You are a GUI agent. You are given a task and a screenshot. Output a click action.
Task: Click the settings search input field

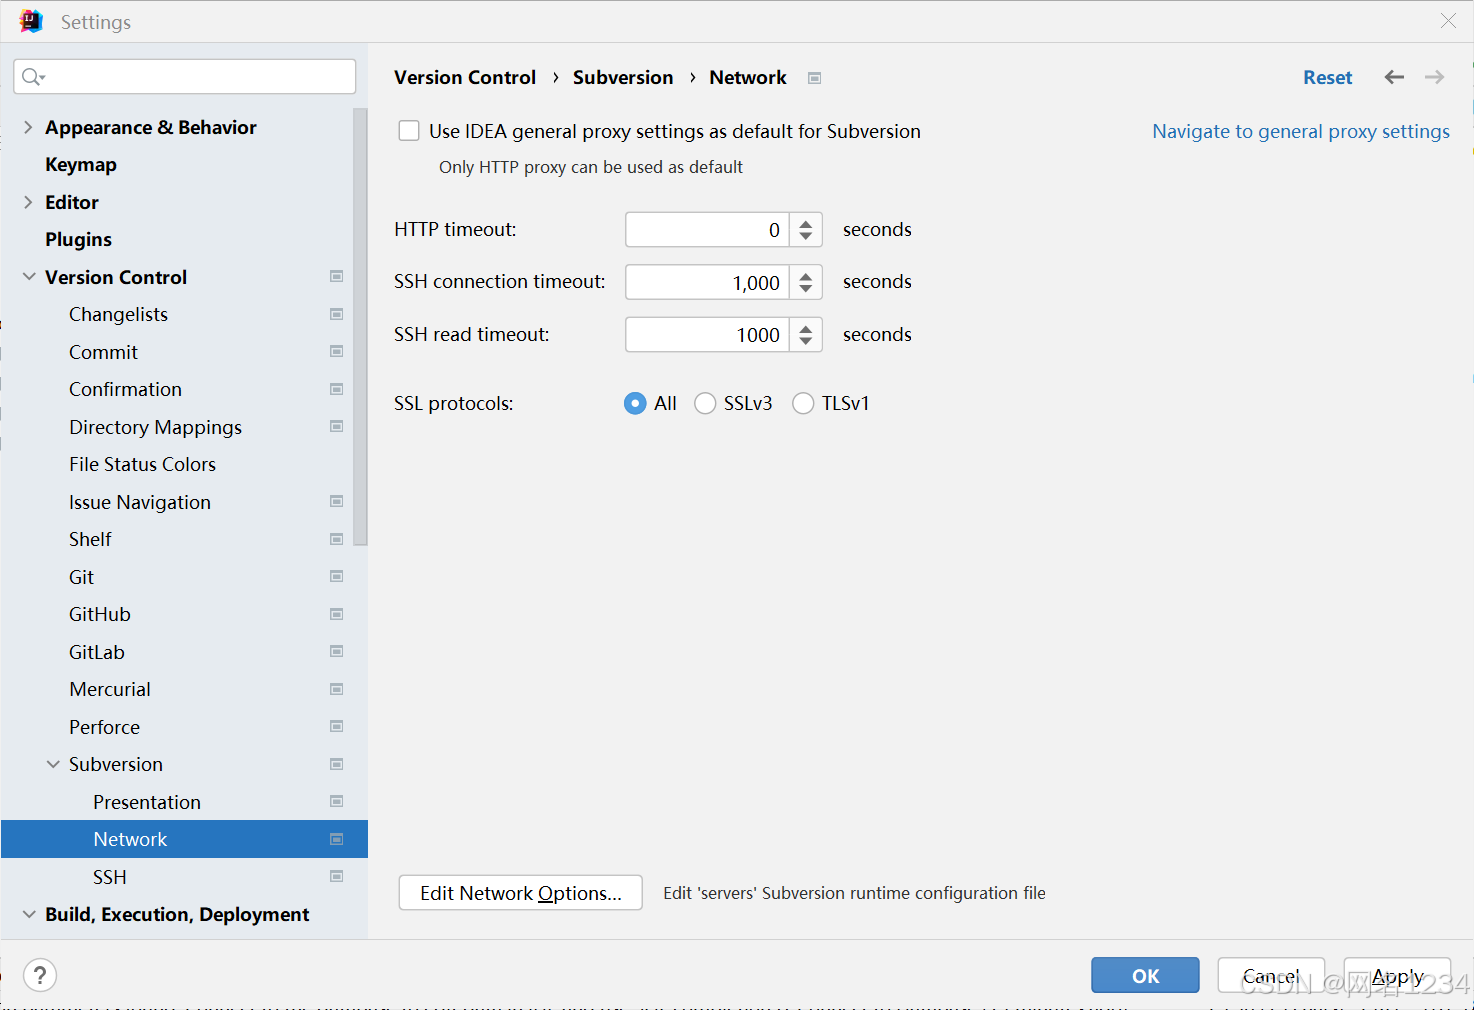[x=185, y=77]
